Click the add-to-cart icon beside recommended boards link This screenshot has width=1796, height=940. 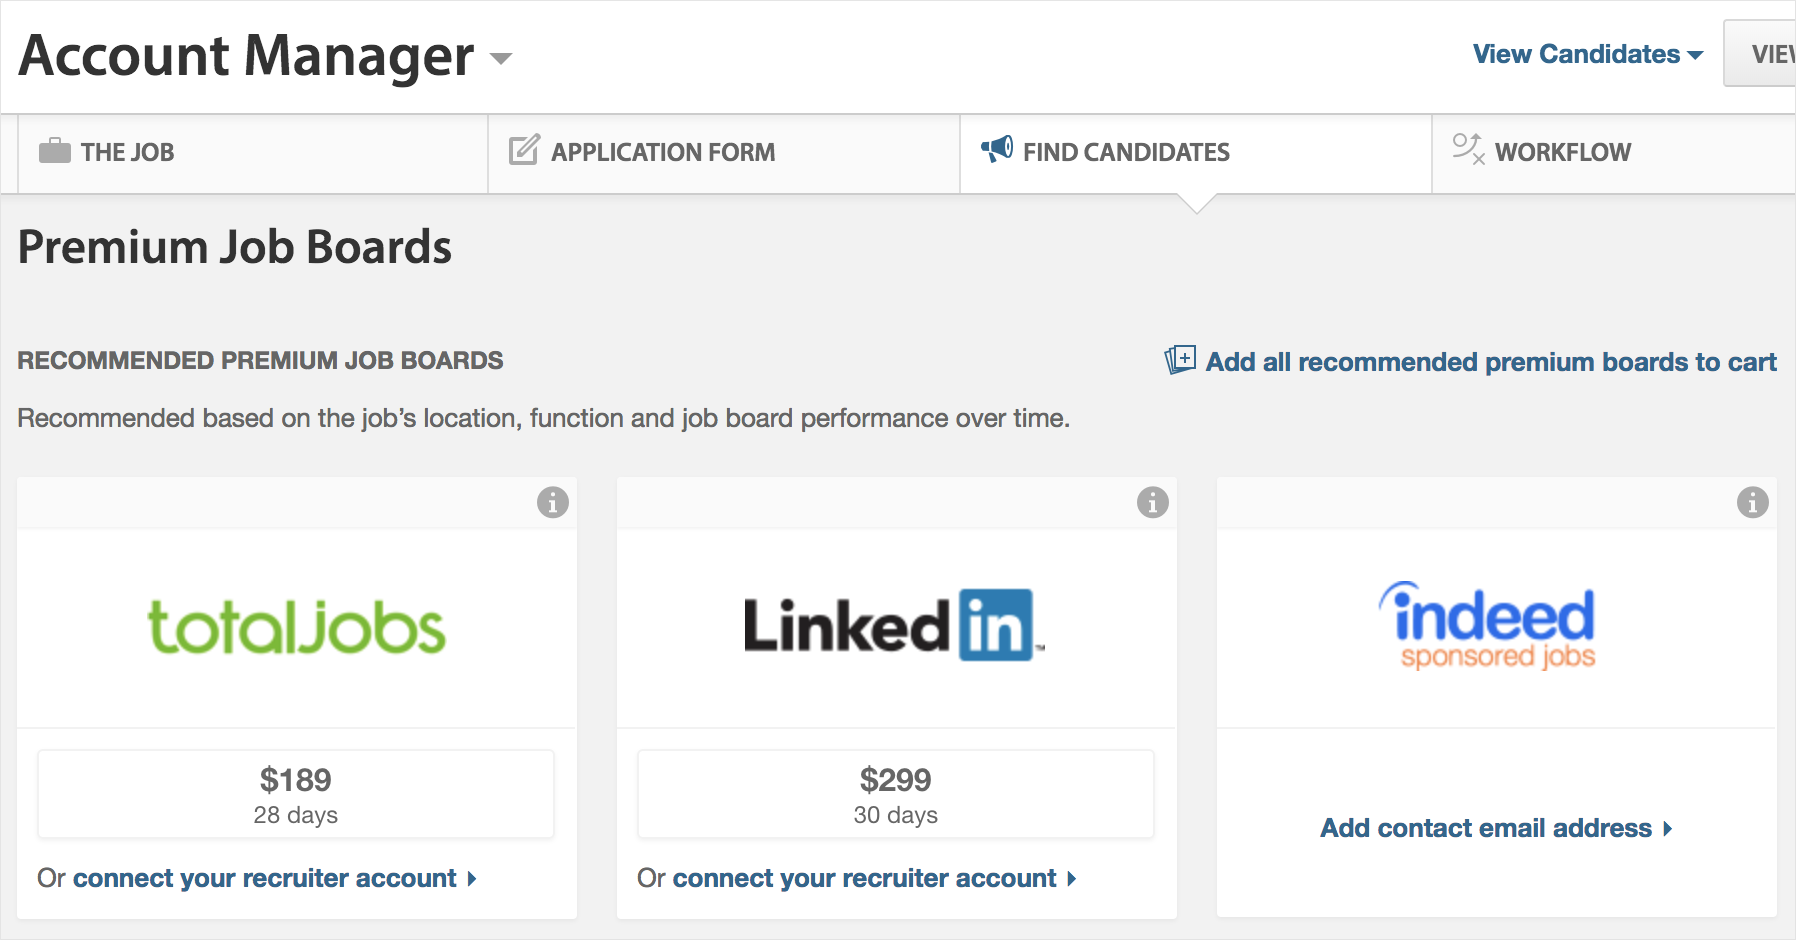coord(1180,360)
